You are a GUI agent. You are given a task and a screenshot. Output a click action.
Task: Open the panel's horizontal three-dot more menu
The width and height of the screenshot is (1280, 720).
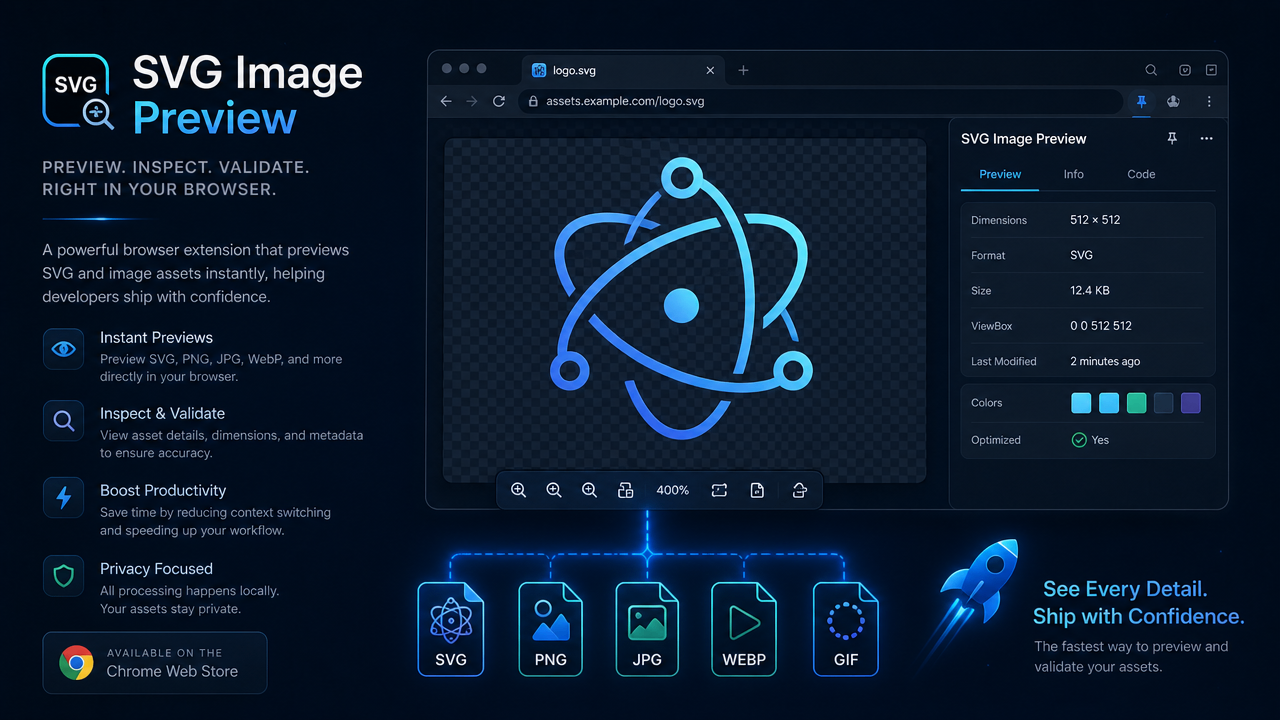point(1206,139)
